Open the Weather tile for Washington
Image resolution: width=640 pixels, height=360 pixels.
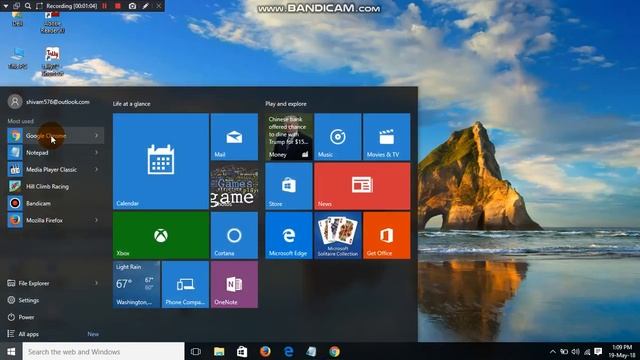(136, 284)
